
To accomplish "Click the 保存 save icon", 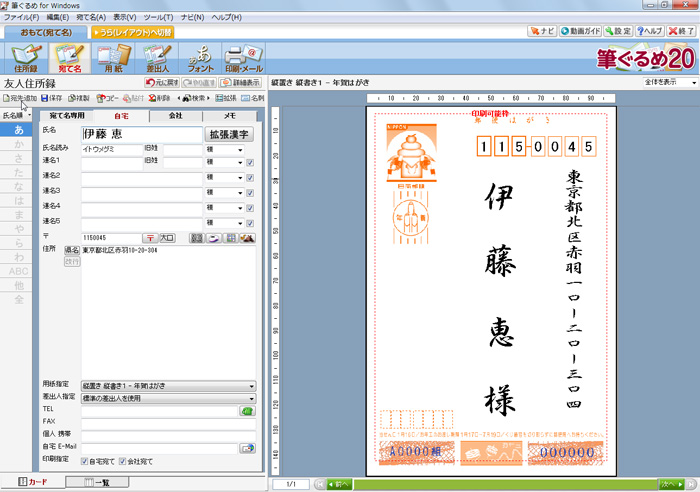I will (x=51, y=99).
